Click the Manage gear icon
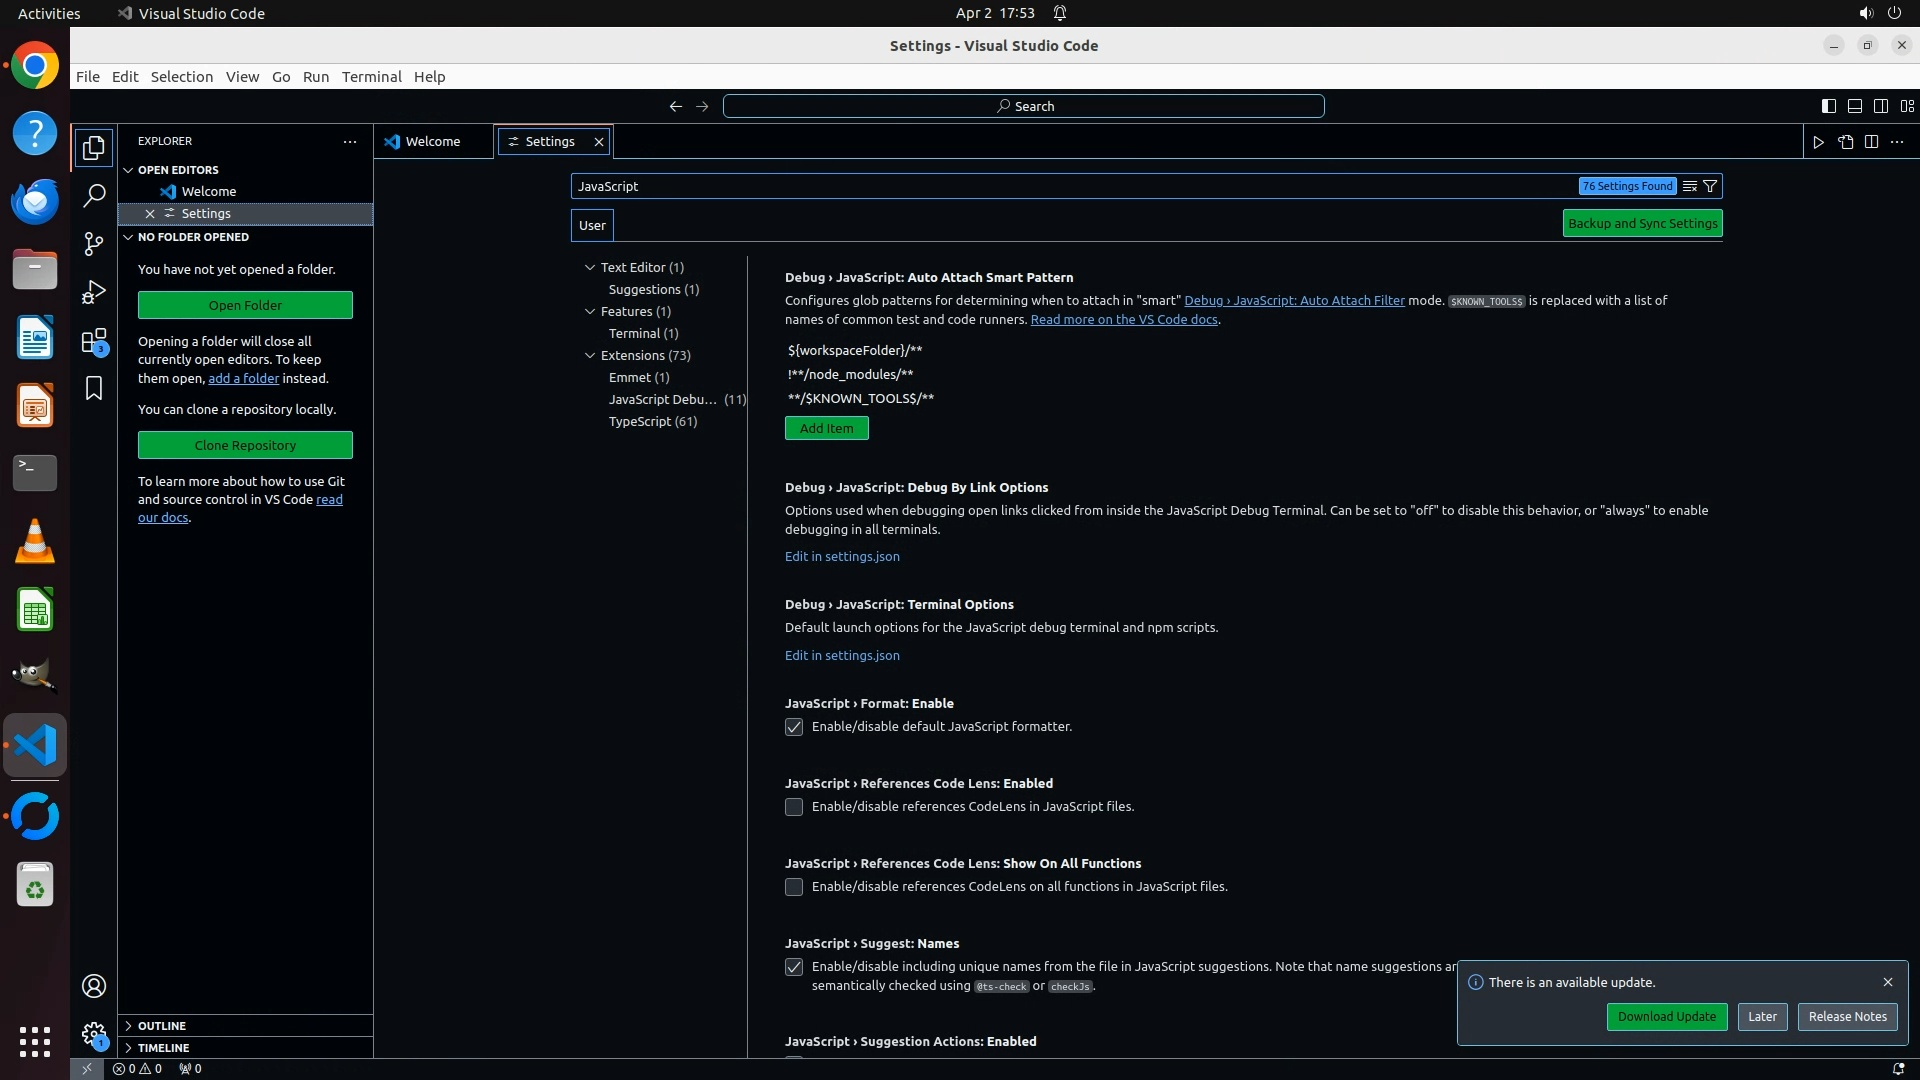 coord(94,1034)
